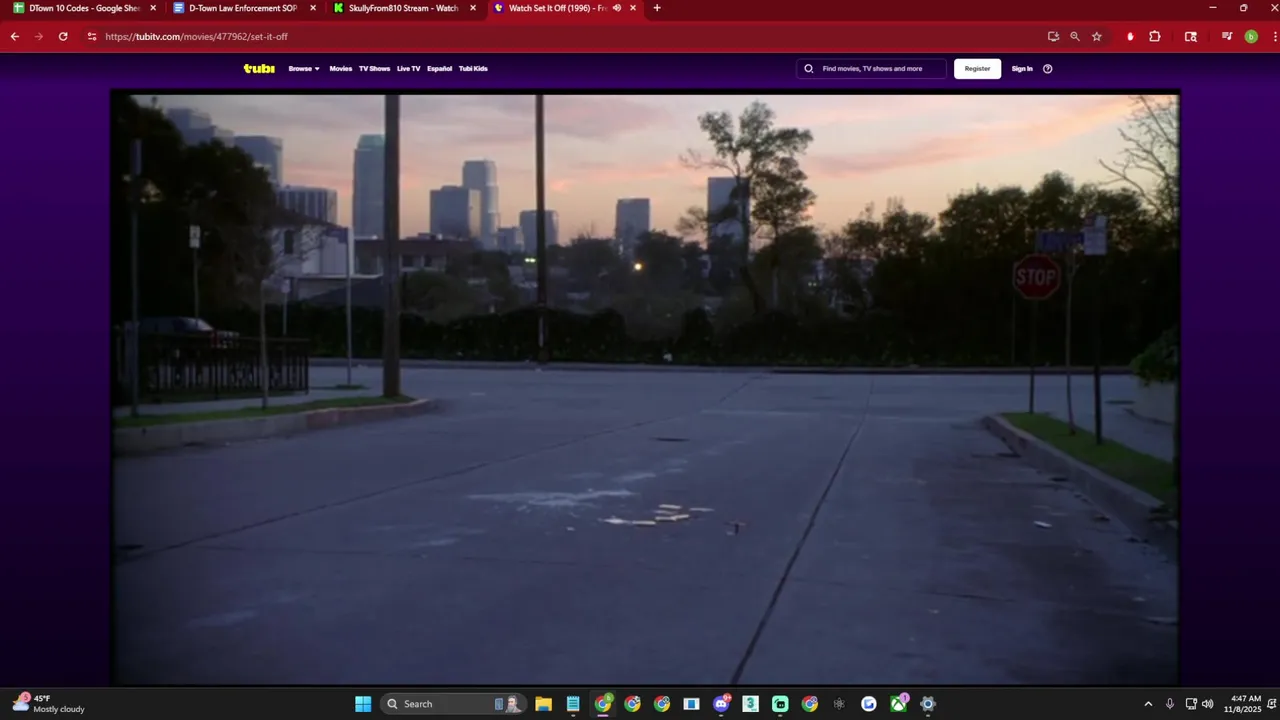Viewport: 1280px width, 720px height.
Task: Bookmark this page with the star
Action: (x=1097, y=36)
